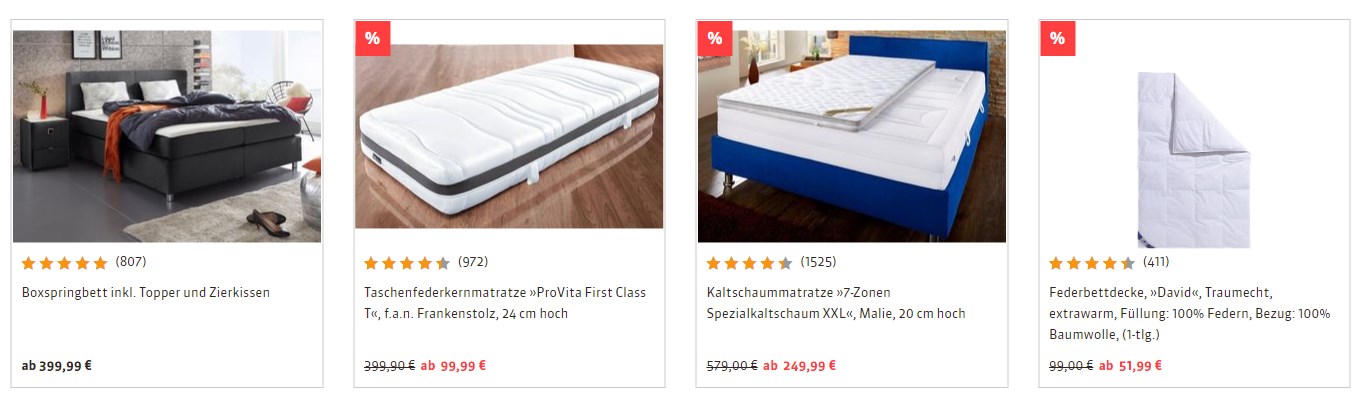Click star rating of Boxspringbett product
1358x405 pixels.
pyautogui.click(x=64, y=263)
